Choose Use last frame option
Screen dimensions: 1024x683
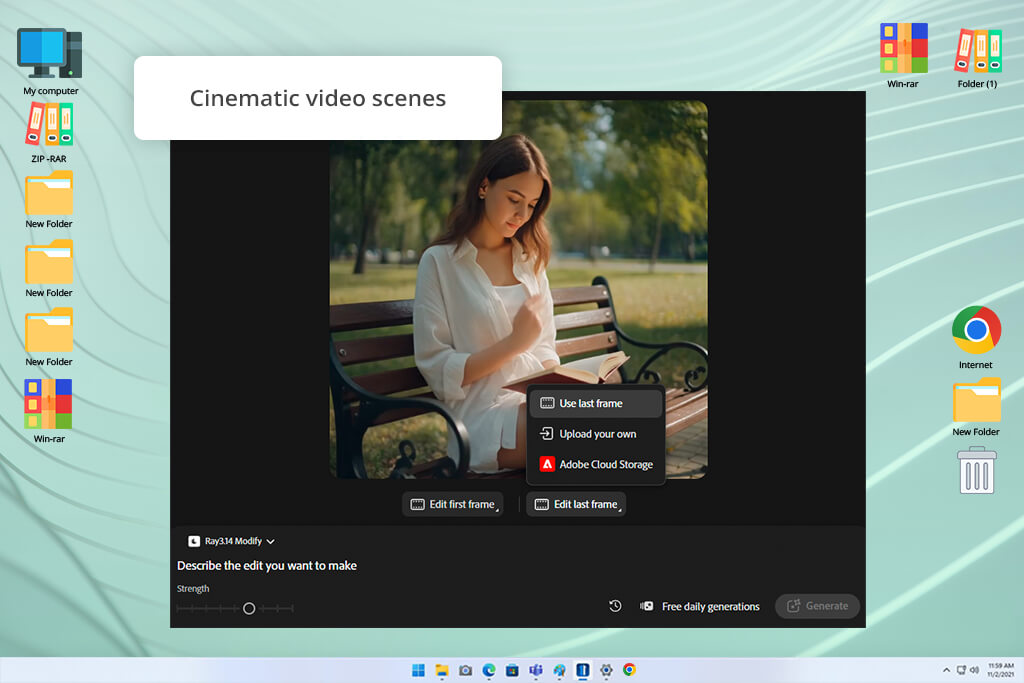point(596,404)
